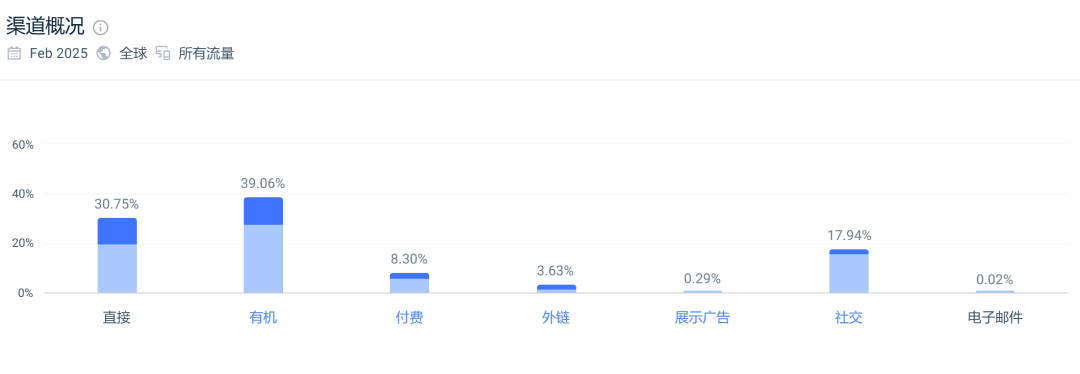The width and height of the screenshot is (1080, 374).
Task: Click the 电子邮件 axis label
Action: (x=995, y=318)
